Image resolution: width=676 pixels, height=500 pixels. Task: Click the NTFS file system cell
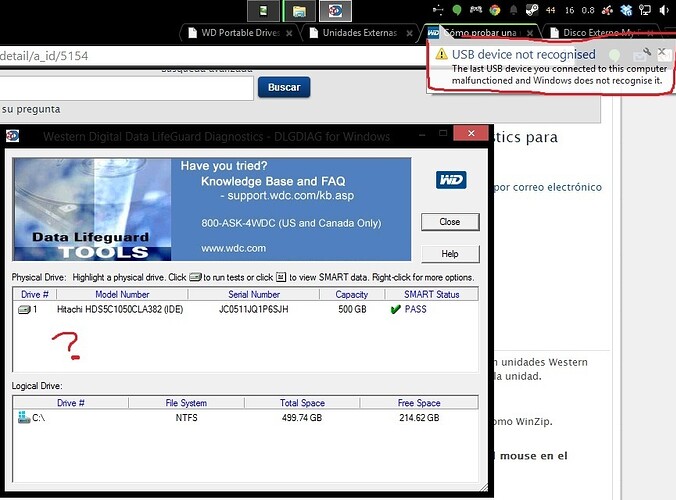pos(186,417)
